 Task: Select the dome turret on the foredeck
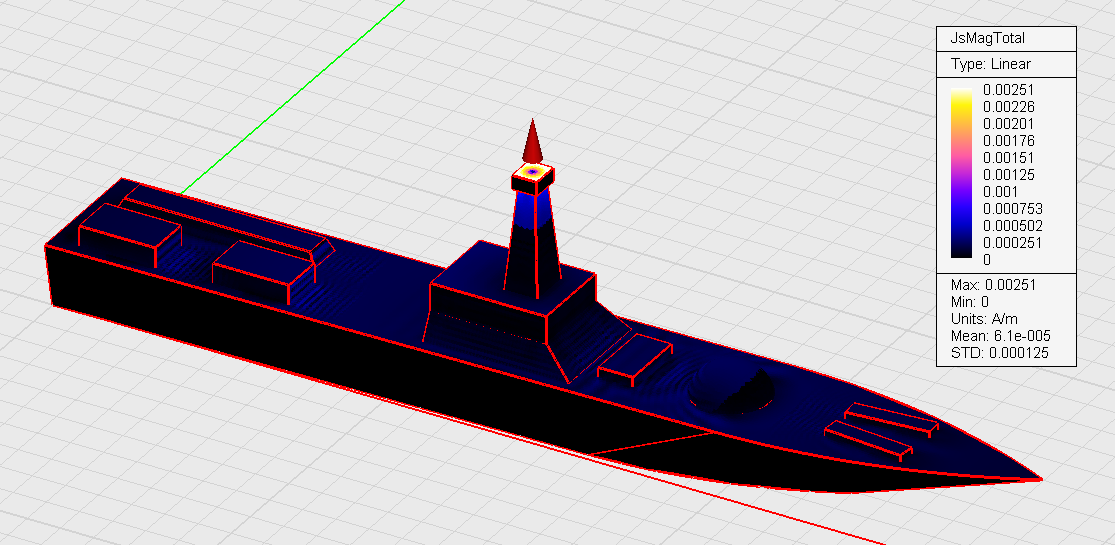[732, 389]
